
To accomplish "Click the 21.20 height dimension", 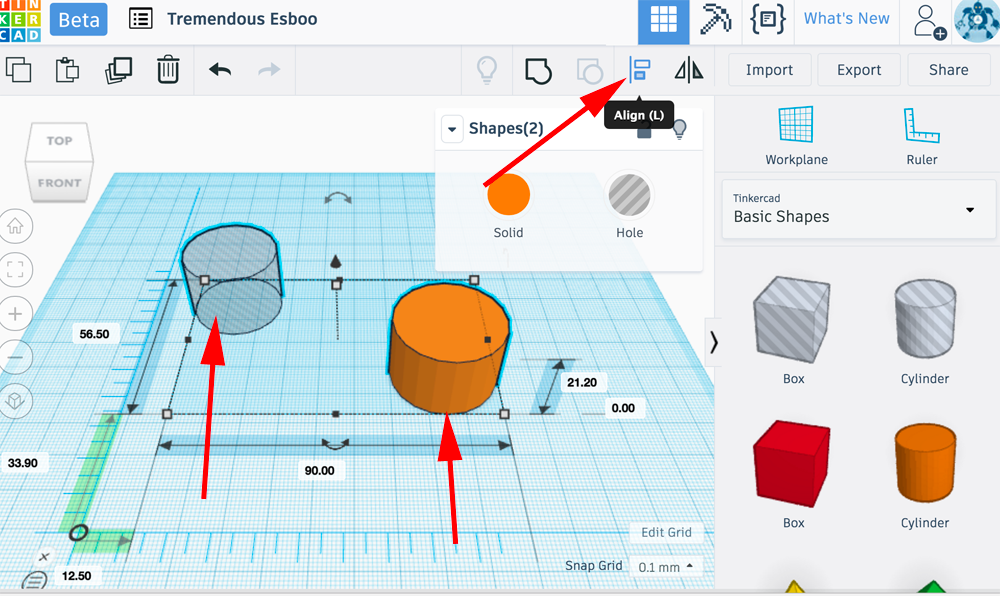I will 582,382.
